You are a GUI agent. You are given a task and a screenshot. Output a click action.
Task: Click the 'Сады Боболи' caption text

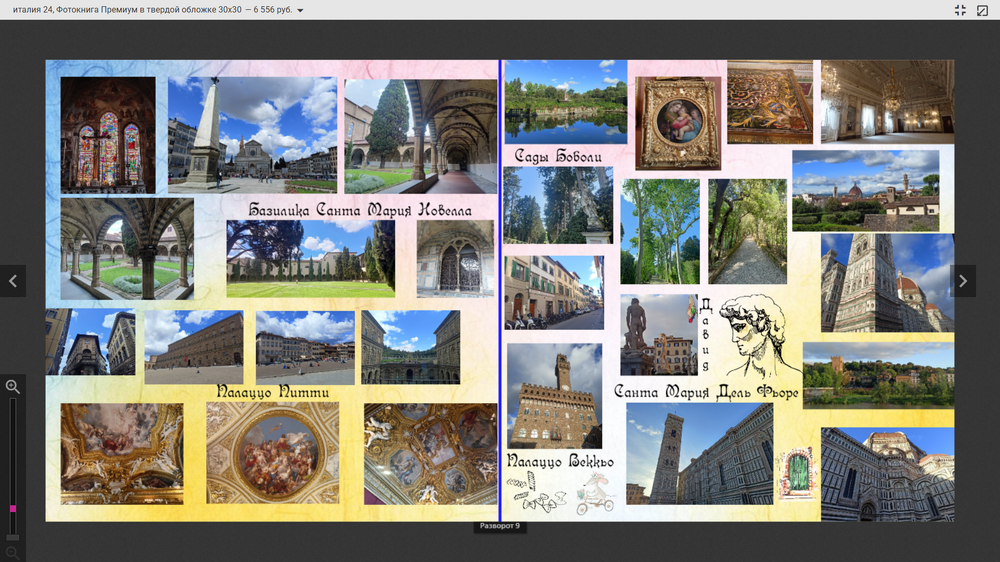[x=558, y=157]
